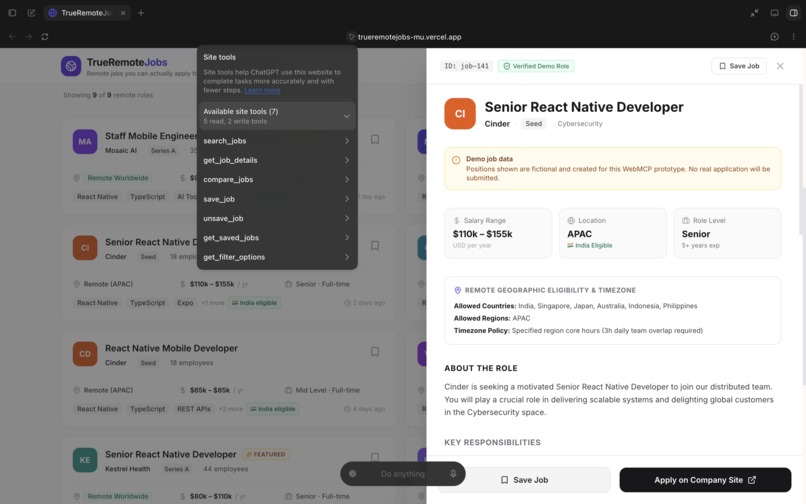This screenshot has width=806, height=504.
Task: Click the globe Location icon
Action: point(571,221)
